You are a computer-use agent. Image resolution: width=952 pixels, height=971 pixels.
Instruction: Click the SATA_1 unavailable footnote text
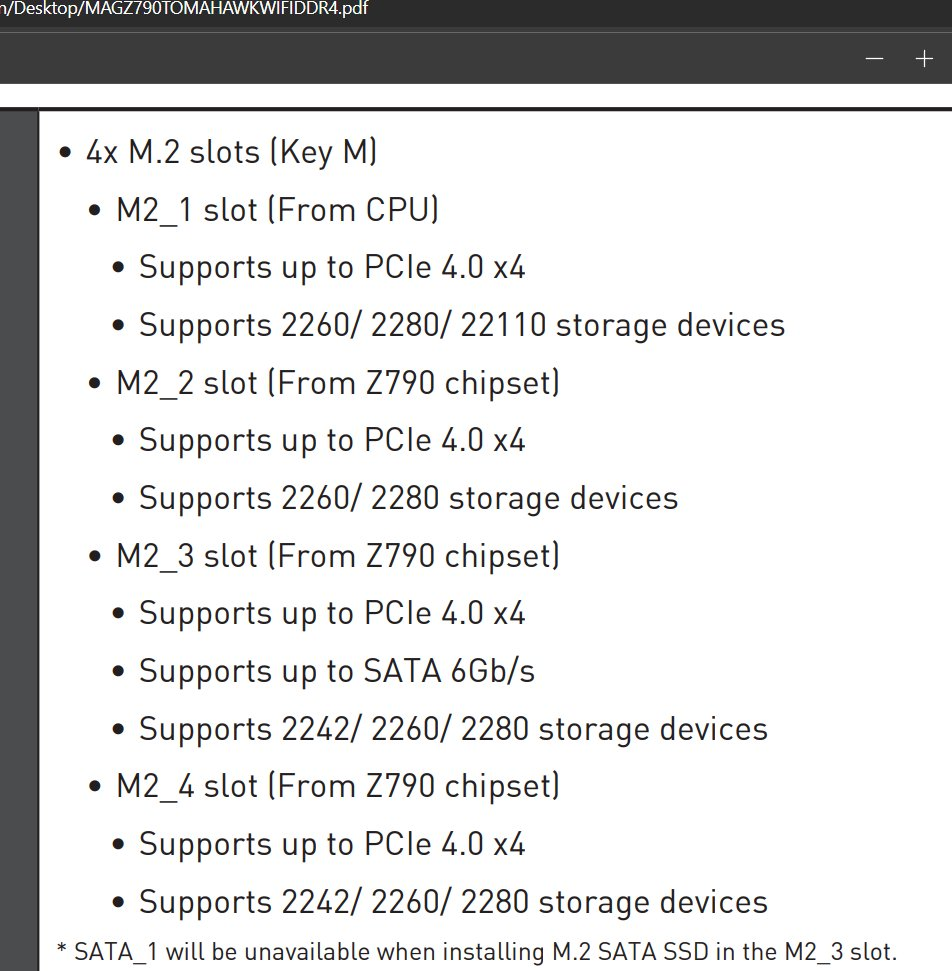(x=477, y=952)
